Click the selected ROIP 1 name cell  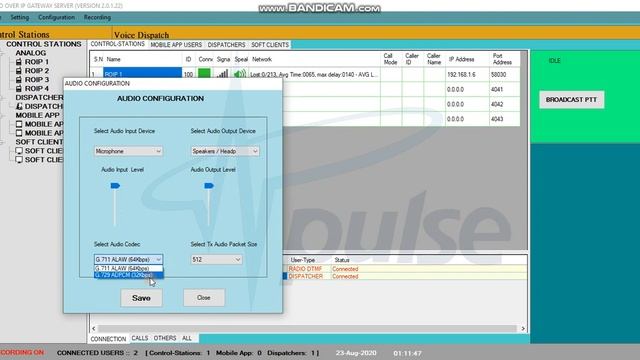pos(142,74)
